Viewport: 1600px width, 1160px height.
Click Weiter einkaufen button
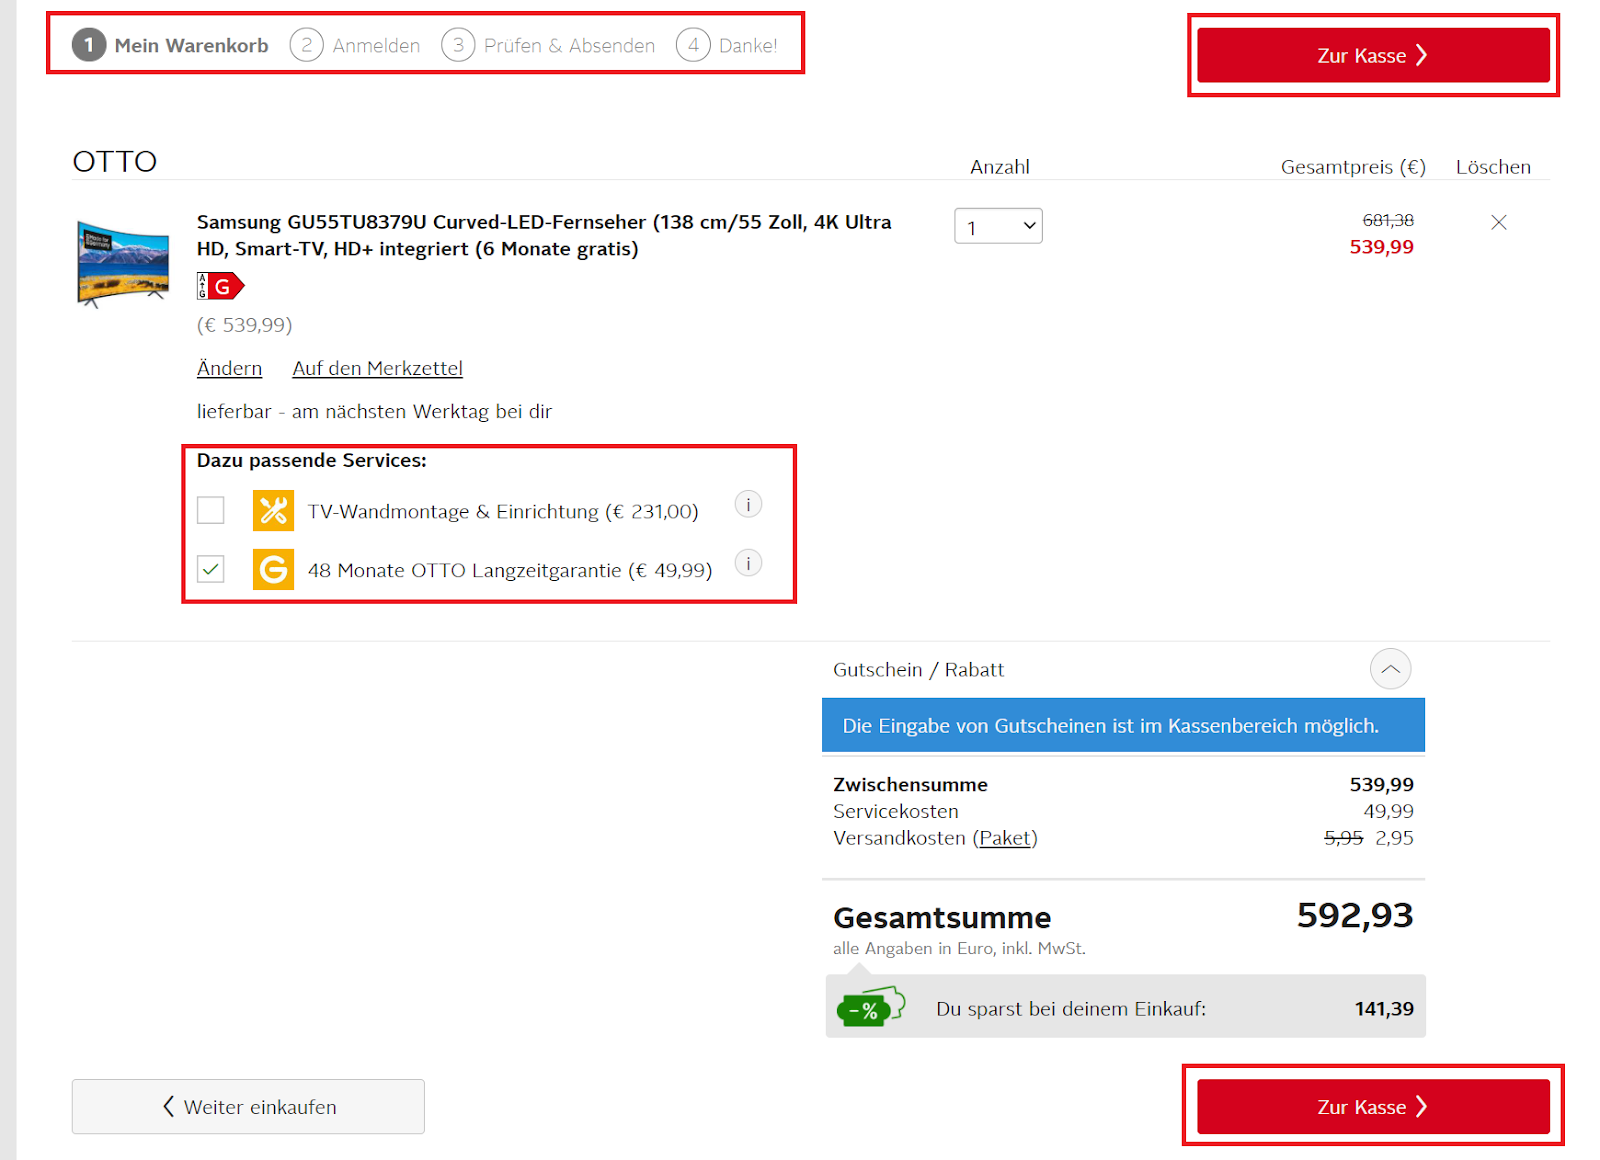(x=248, y=1106)
